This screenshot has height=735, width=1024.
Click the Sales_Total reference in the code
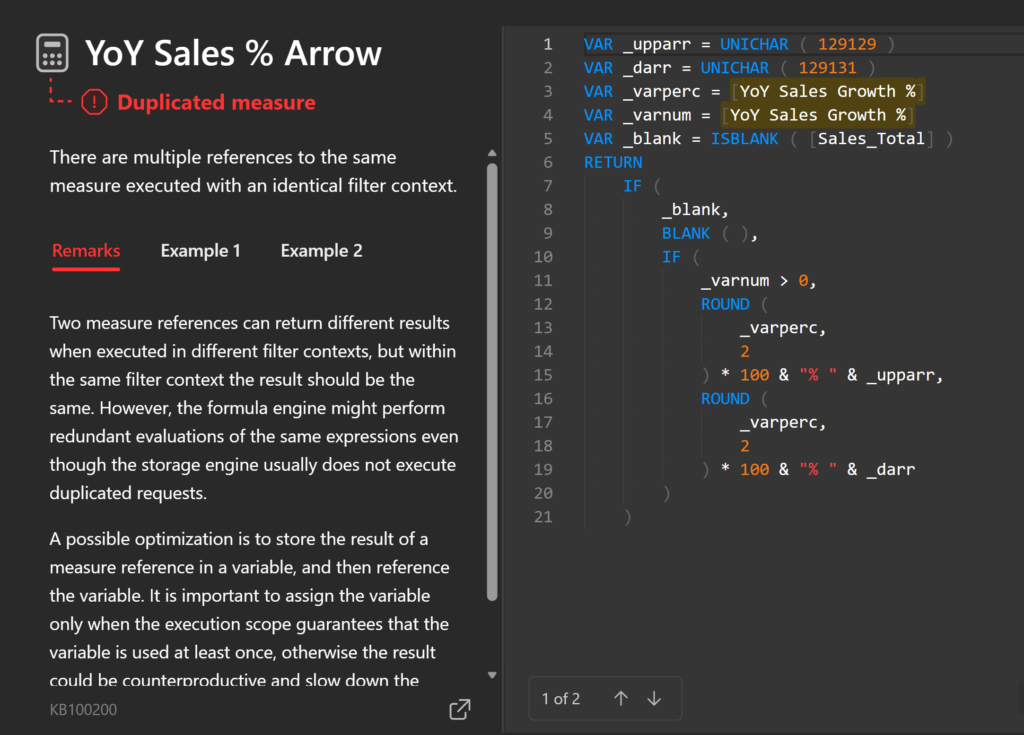(x=871, y=138)
